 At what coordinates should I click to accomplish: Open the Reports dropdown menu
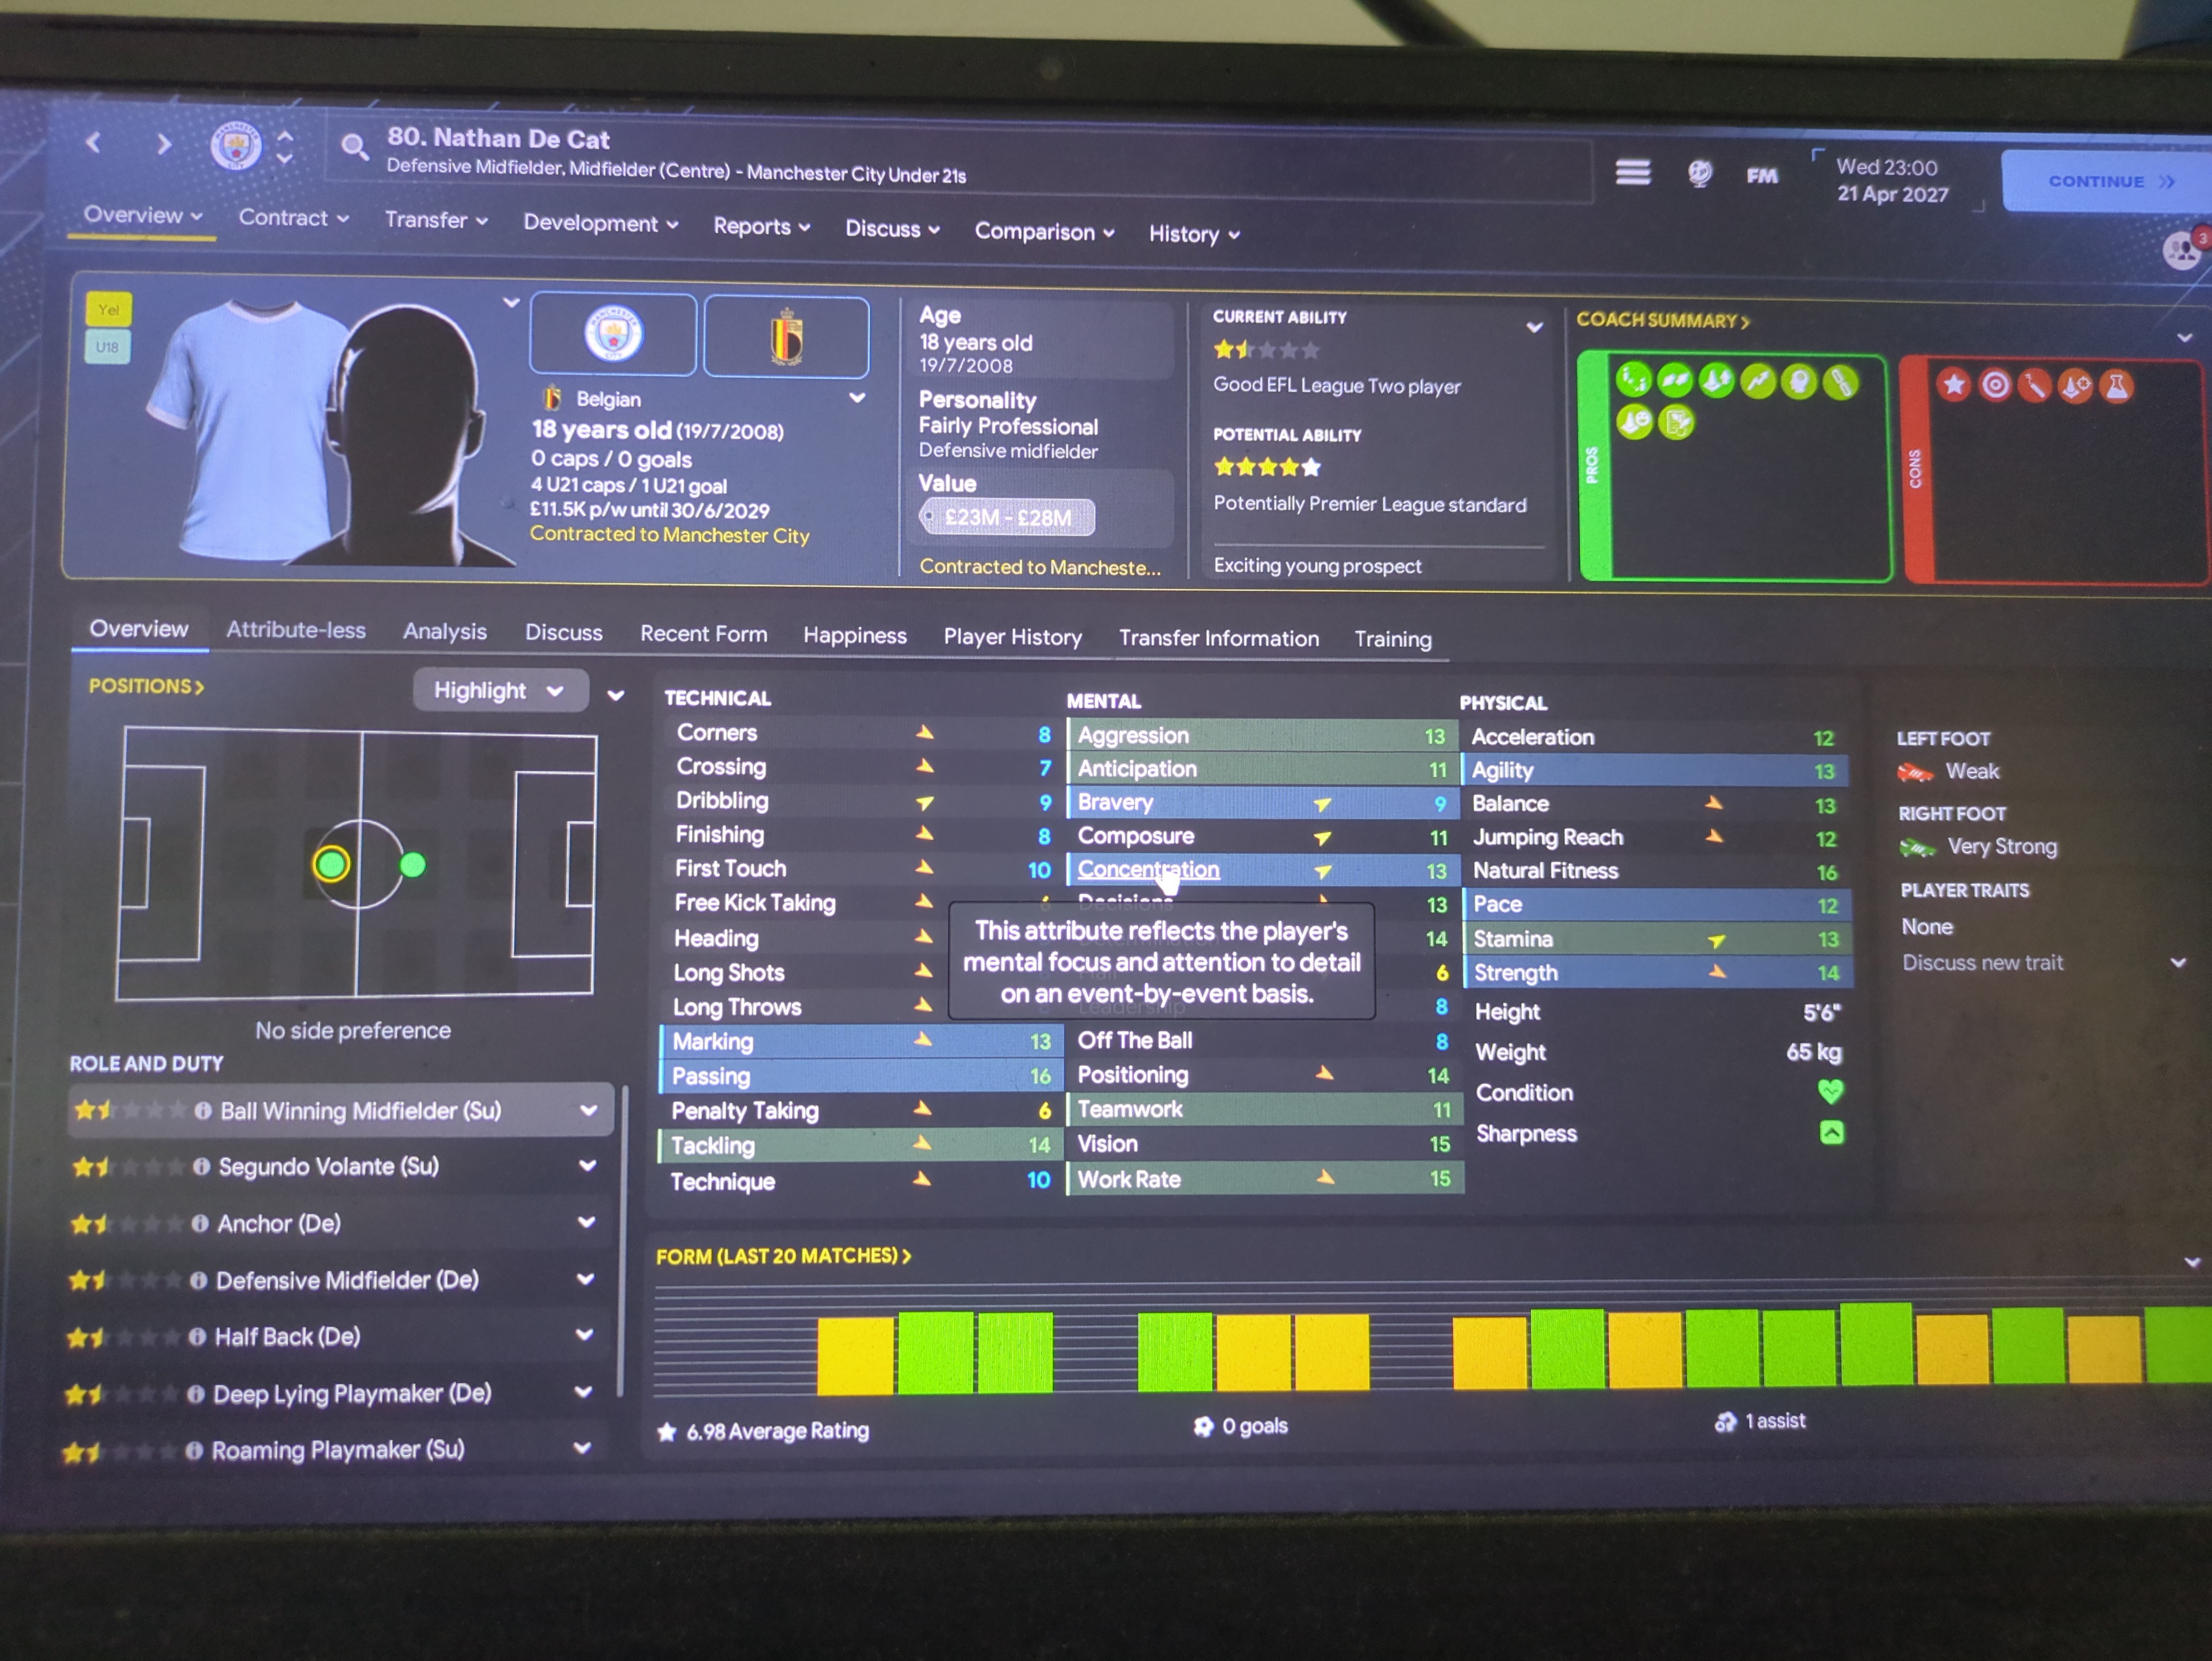pyautogui.click(x=761, y=227)
